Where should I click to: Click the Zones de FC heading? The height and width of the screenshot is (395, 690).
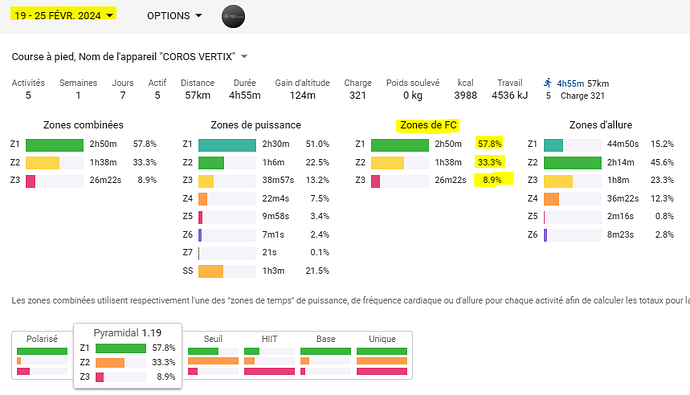coord(428,125)
